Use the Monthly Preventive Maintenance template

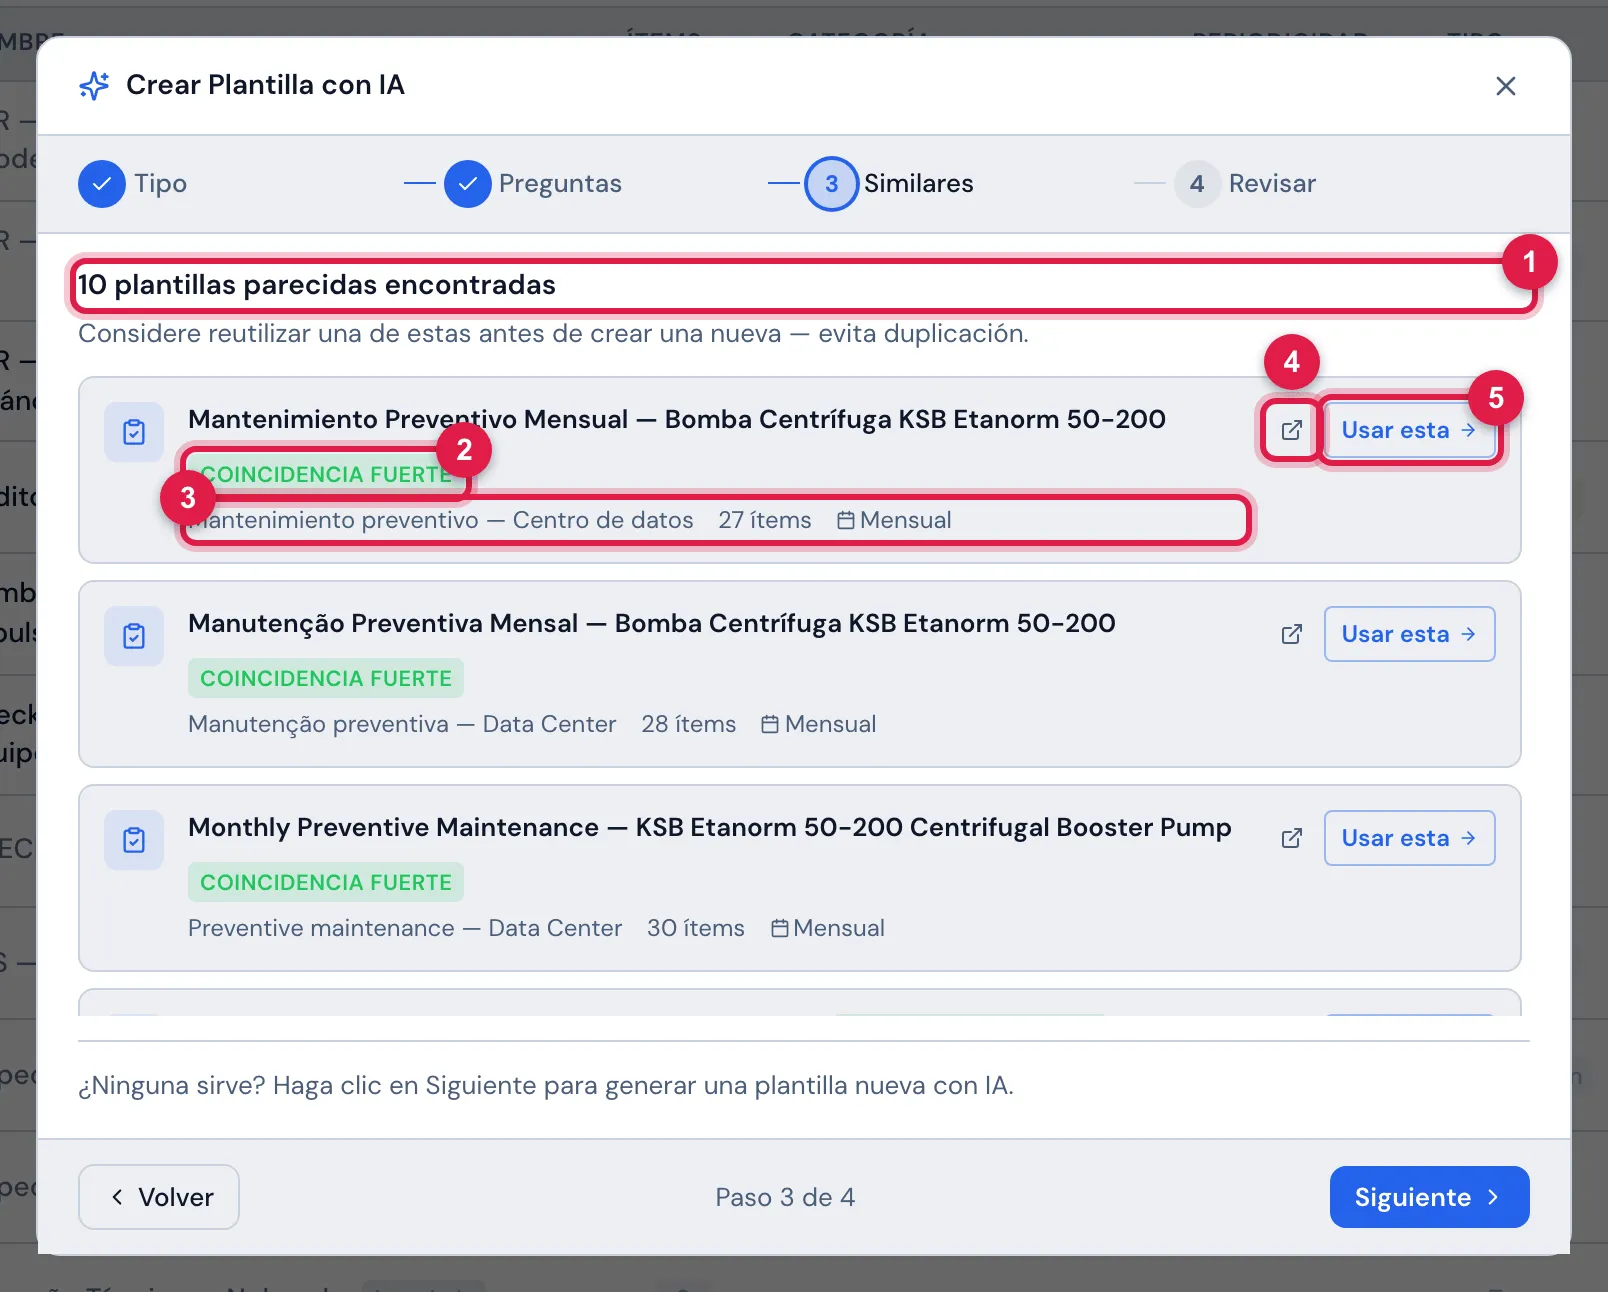point(1409,838)
